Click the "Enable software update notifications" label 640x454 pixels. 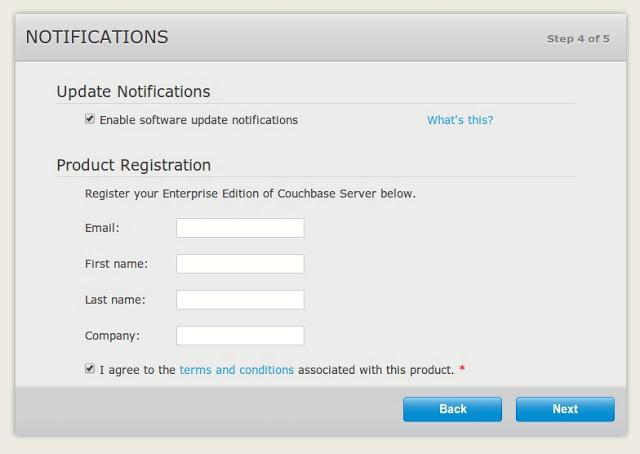(x=199, y=120)
